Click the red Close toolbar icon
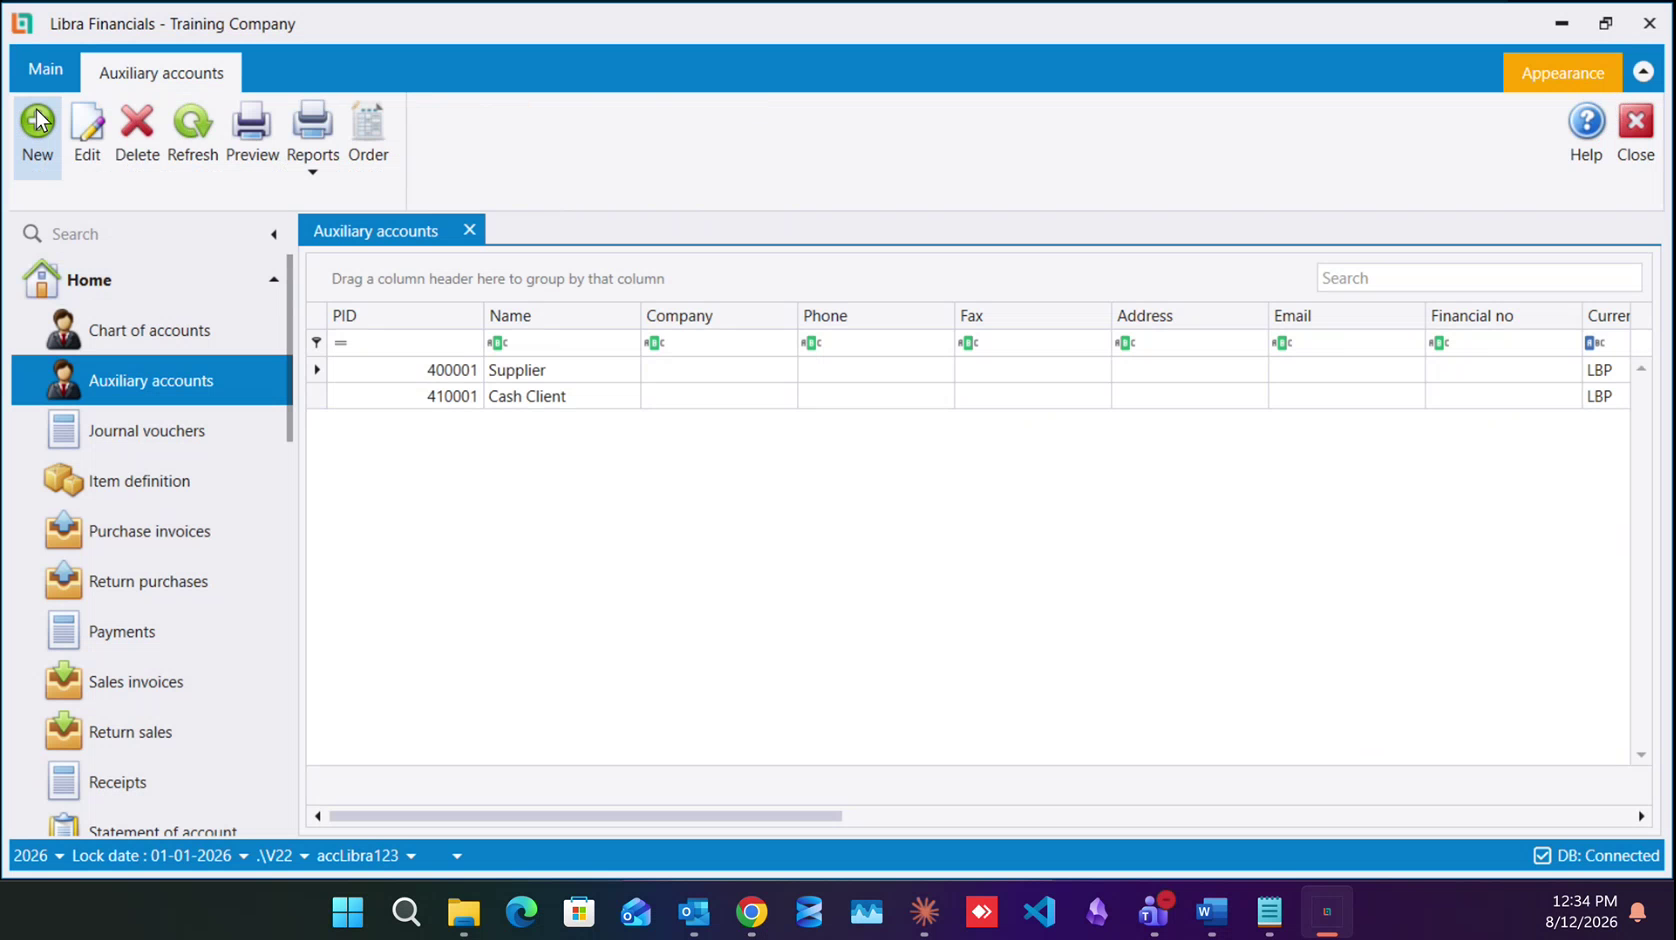The height and width of the screenshot is (940, 1676). pyautogui.click(x=1636, y=122)
